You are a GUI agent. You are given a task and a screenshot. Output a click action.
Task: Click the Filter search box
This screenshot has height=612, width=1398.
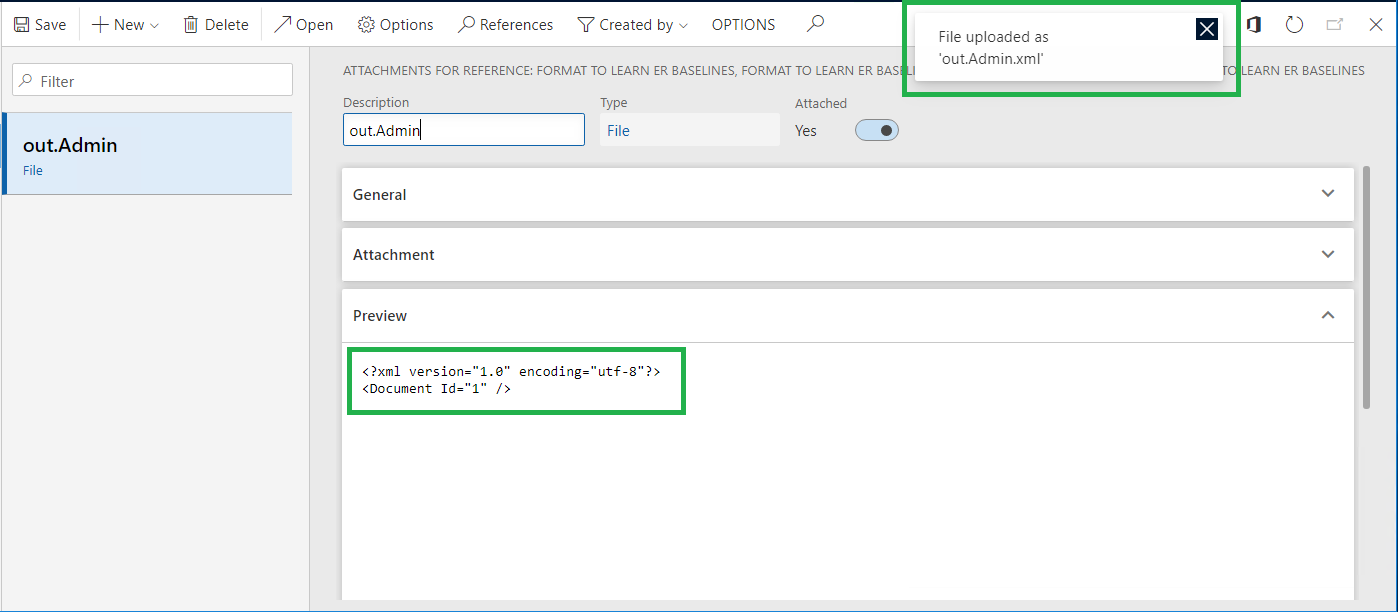coord(151,79)
